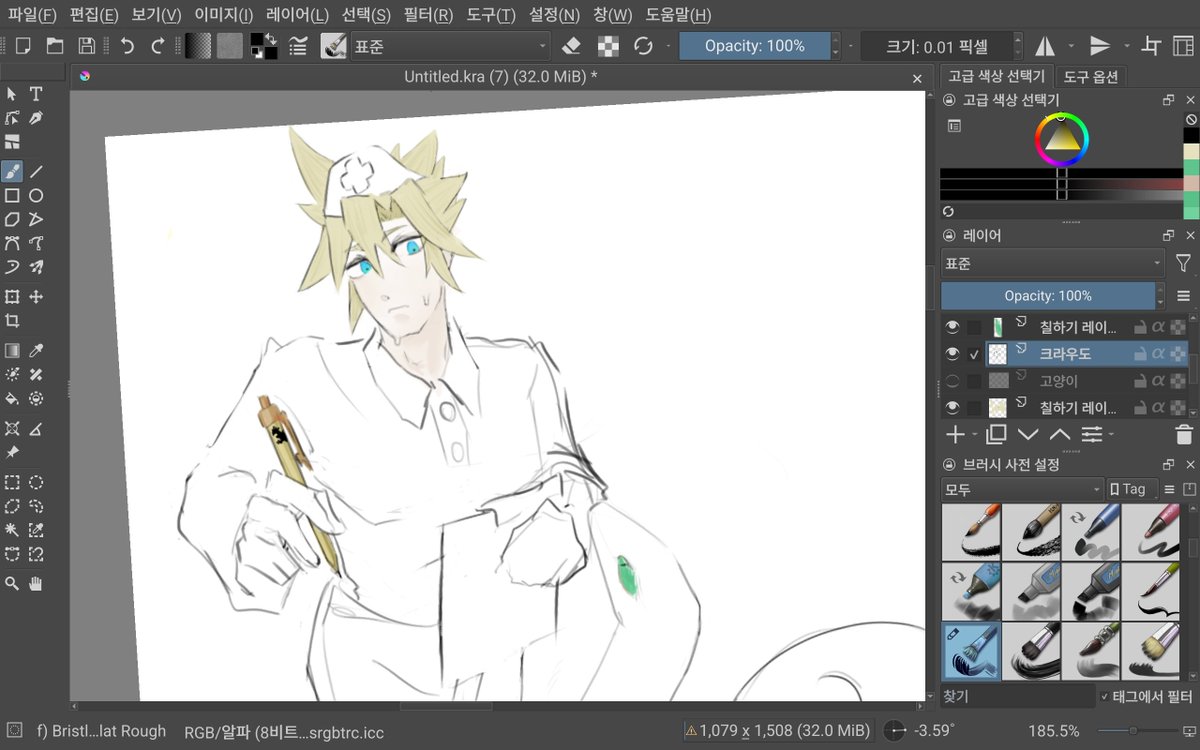Click the Tag button in brush presets
The width and height of the screenshot is (1200, 750).
pyautogui.click(x=1132, y=489)
